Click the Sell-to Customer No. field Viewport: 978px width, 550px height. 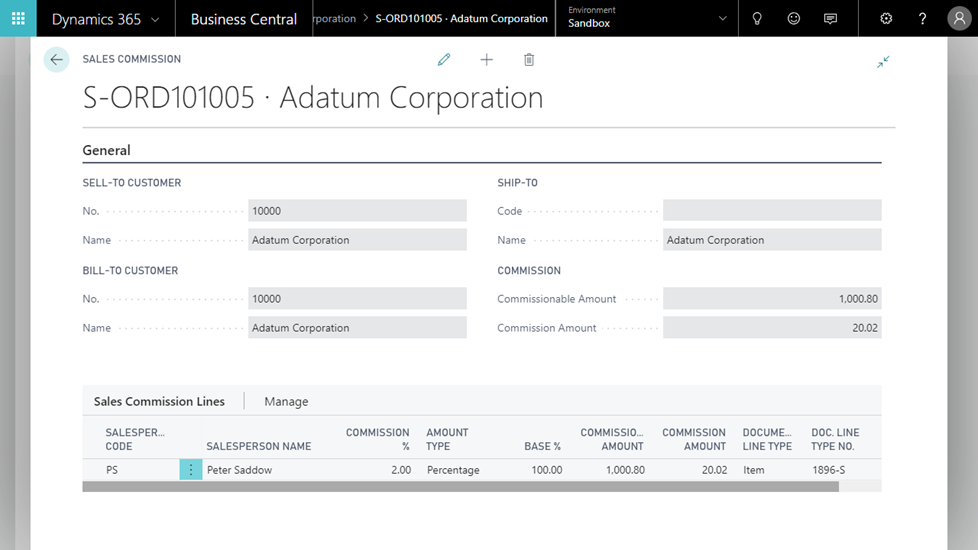(357, 211)
